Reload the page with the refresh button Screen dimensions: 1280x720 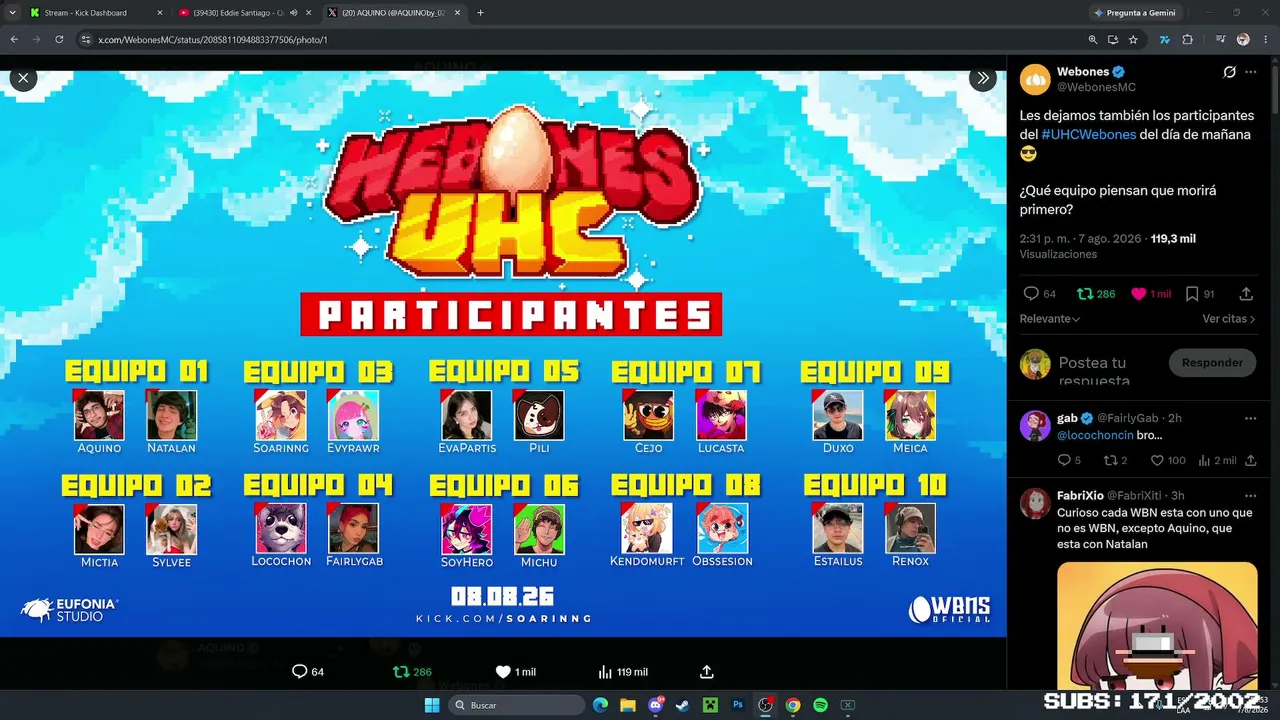(x=59, y=39)
